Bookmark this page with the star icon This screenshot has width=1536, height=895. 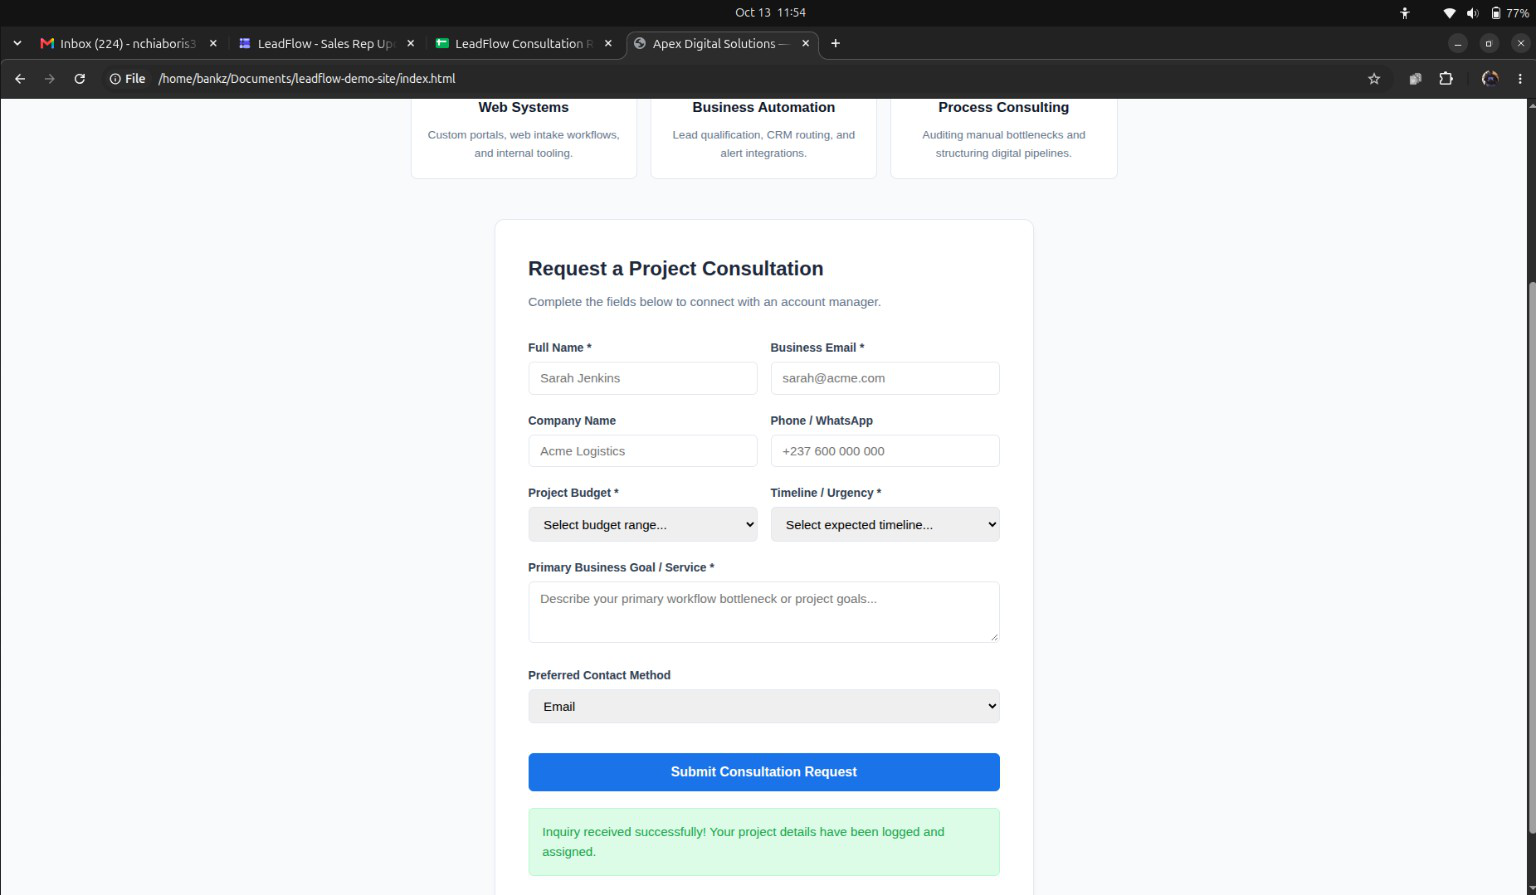pos(1374,79)
